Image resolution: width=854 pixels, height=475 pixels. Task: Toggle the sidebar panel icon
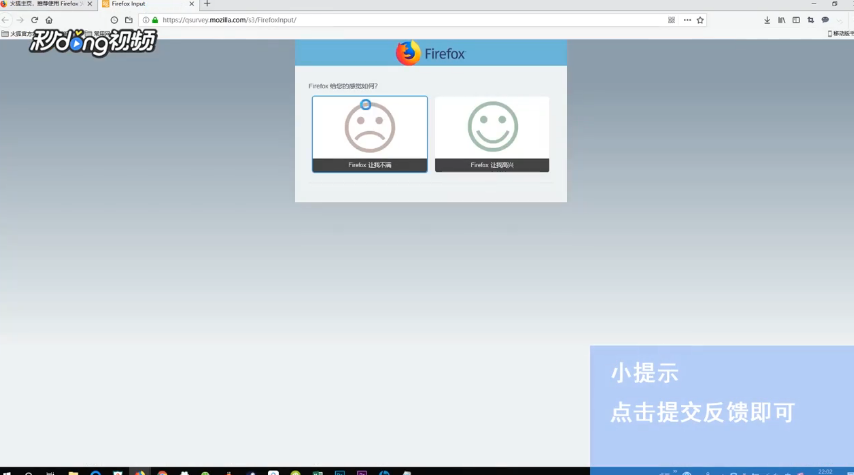pos(796,20)
